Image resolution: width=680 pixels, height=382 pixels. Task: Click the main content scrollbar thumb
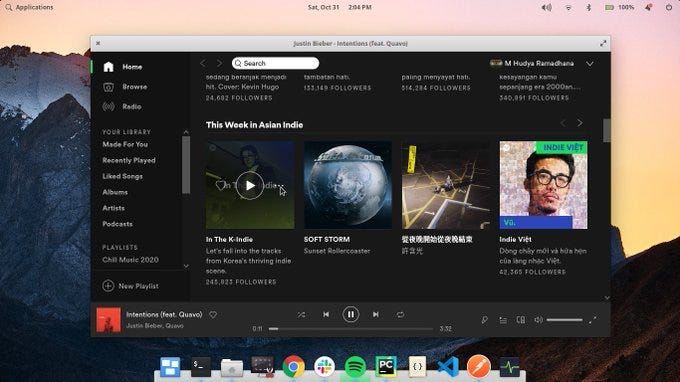click(606, 130)
